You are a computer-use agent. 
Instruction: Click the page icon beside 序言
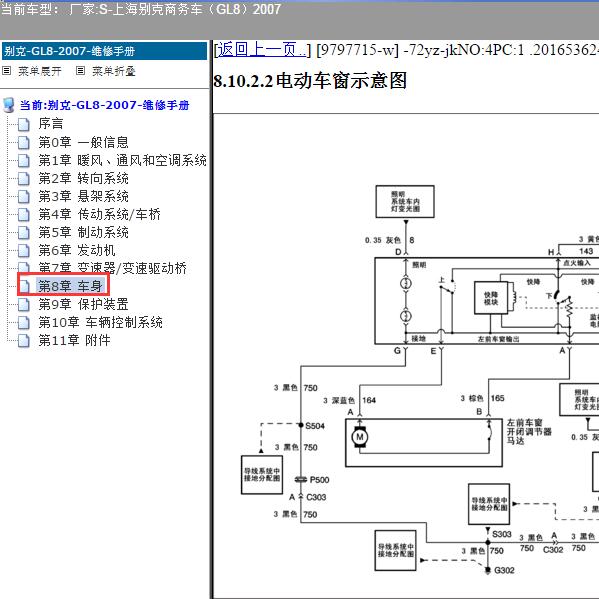pos(24,124)
